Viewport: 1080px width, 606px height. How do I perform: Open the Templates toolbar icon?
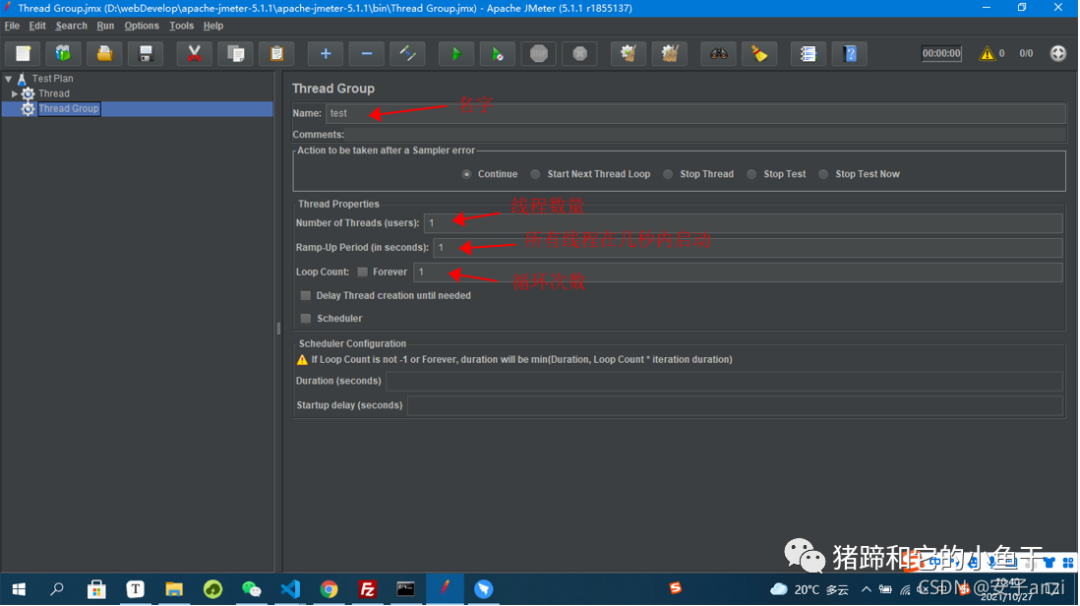63,54
